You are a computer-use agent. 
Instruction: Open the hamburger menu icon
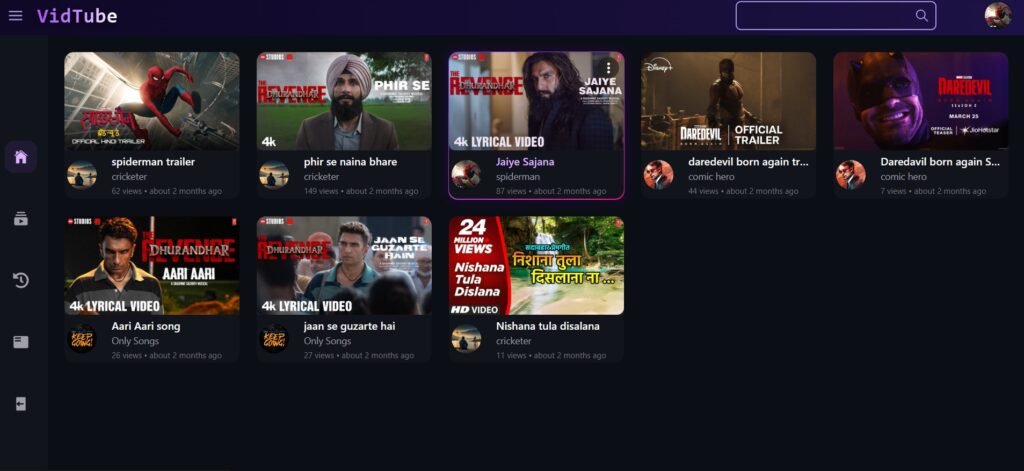(16, 16)
